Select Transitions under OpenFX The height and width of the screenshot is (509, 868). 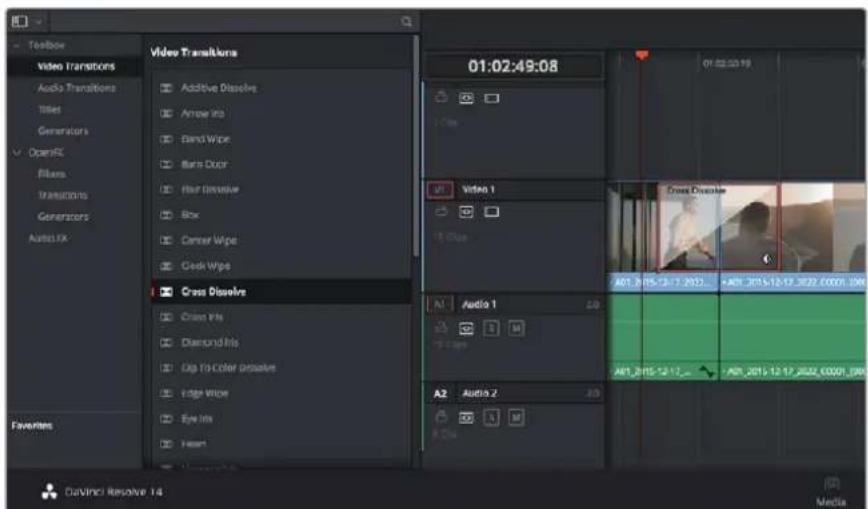[62, 196]
